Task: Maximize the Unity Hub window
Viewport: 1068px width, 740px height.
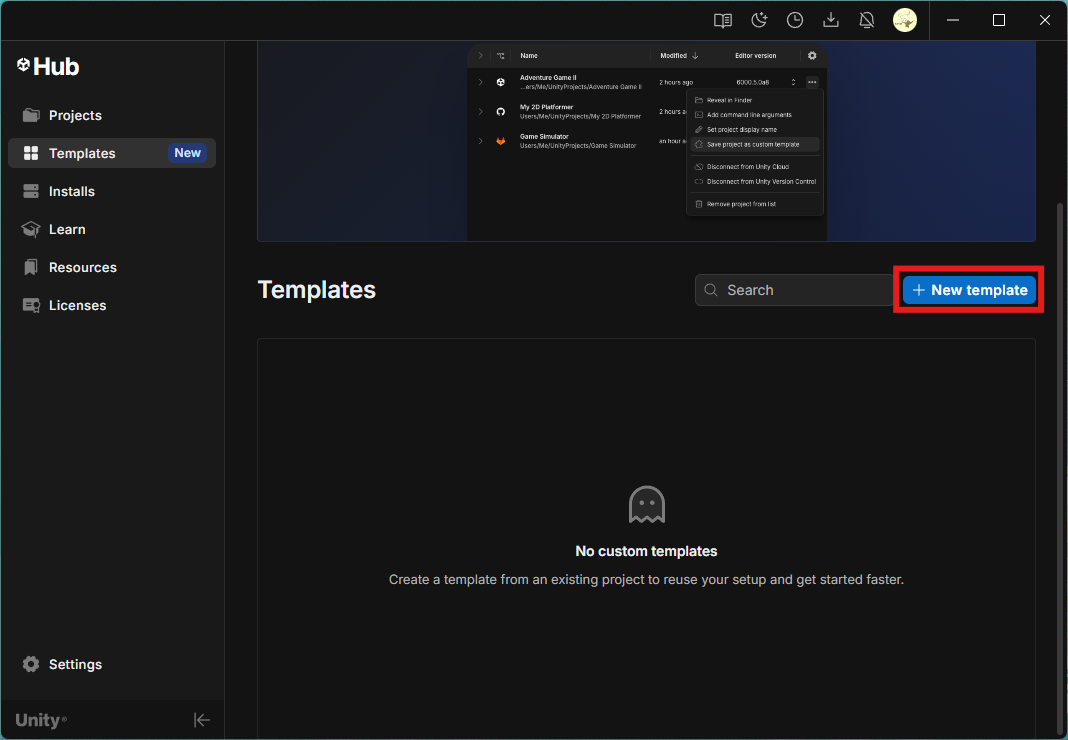Action: tap(999, 20)
